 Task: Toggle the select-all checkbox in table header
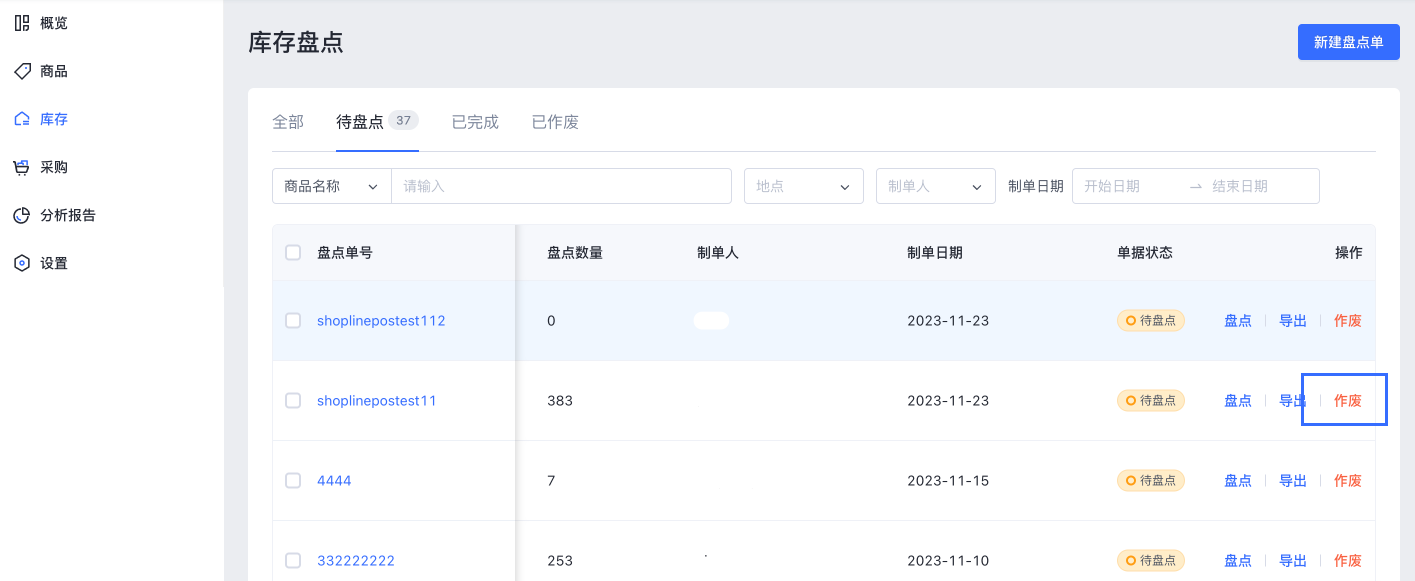pyautogui.click(x=293, y=253)
